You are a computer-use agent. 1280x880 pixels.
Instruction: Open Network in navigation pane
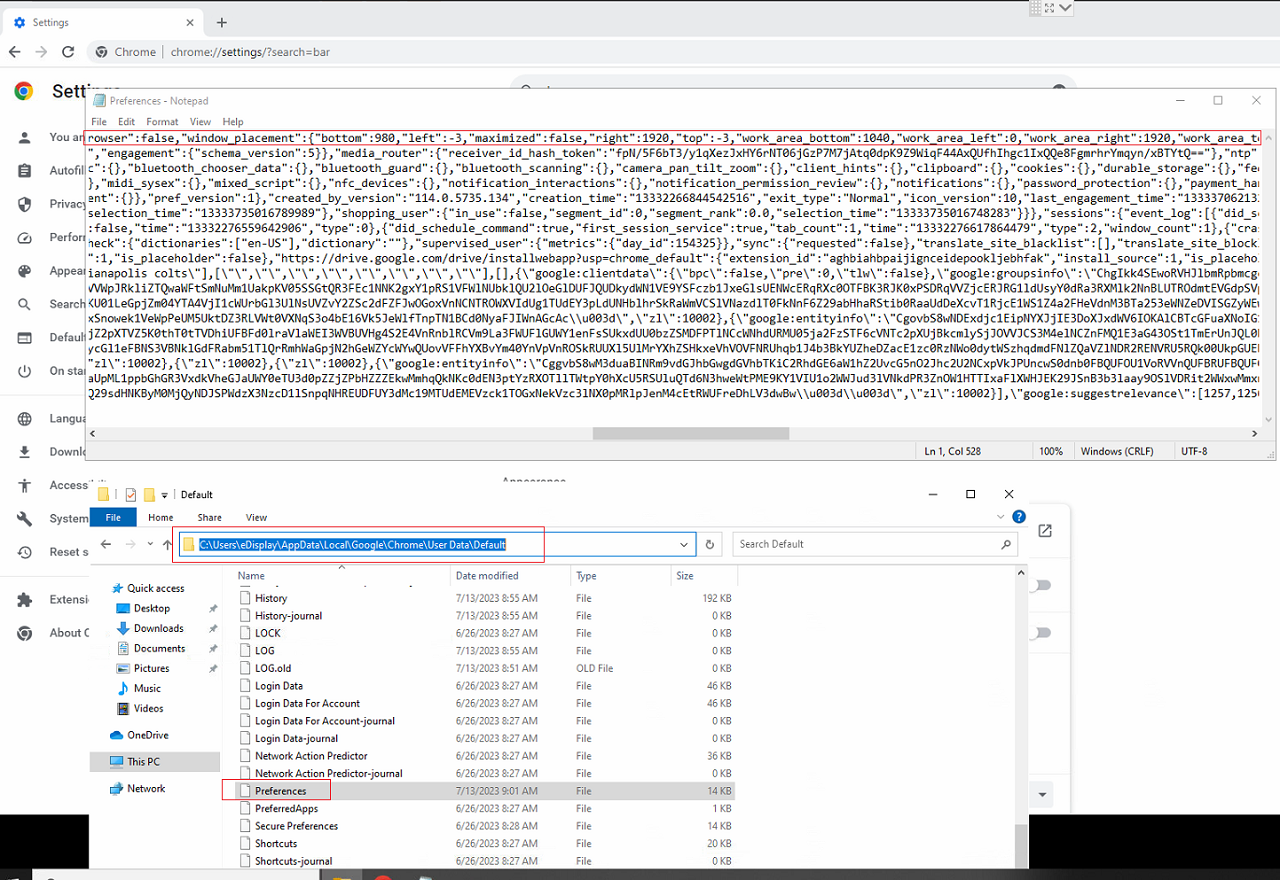click(x=146, y=788)
